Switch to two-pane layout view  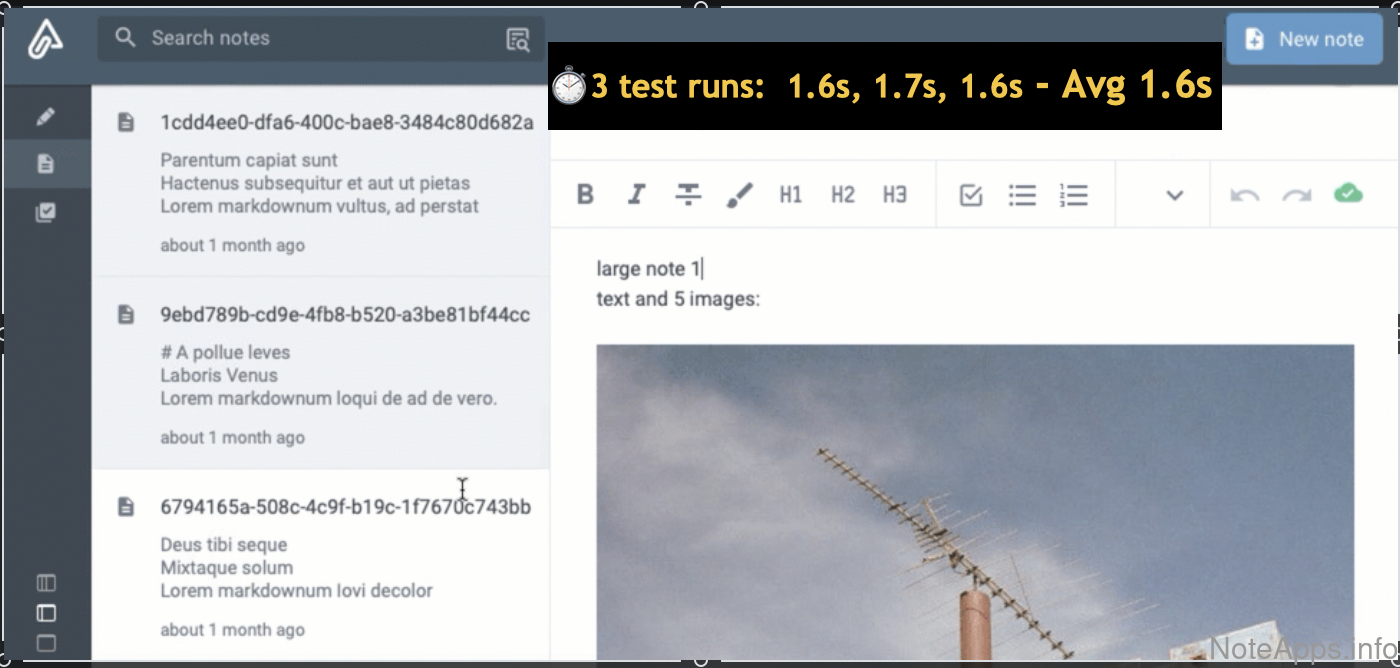[46, 613]
